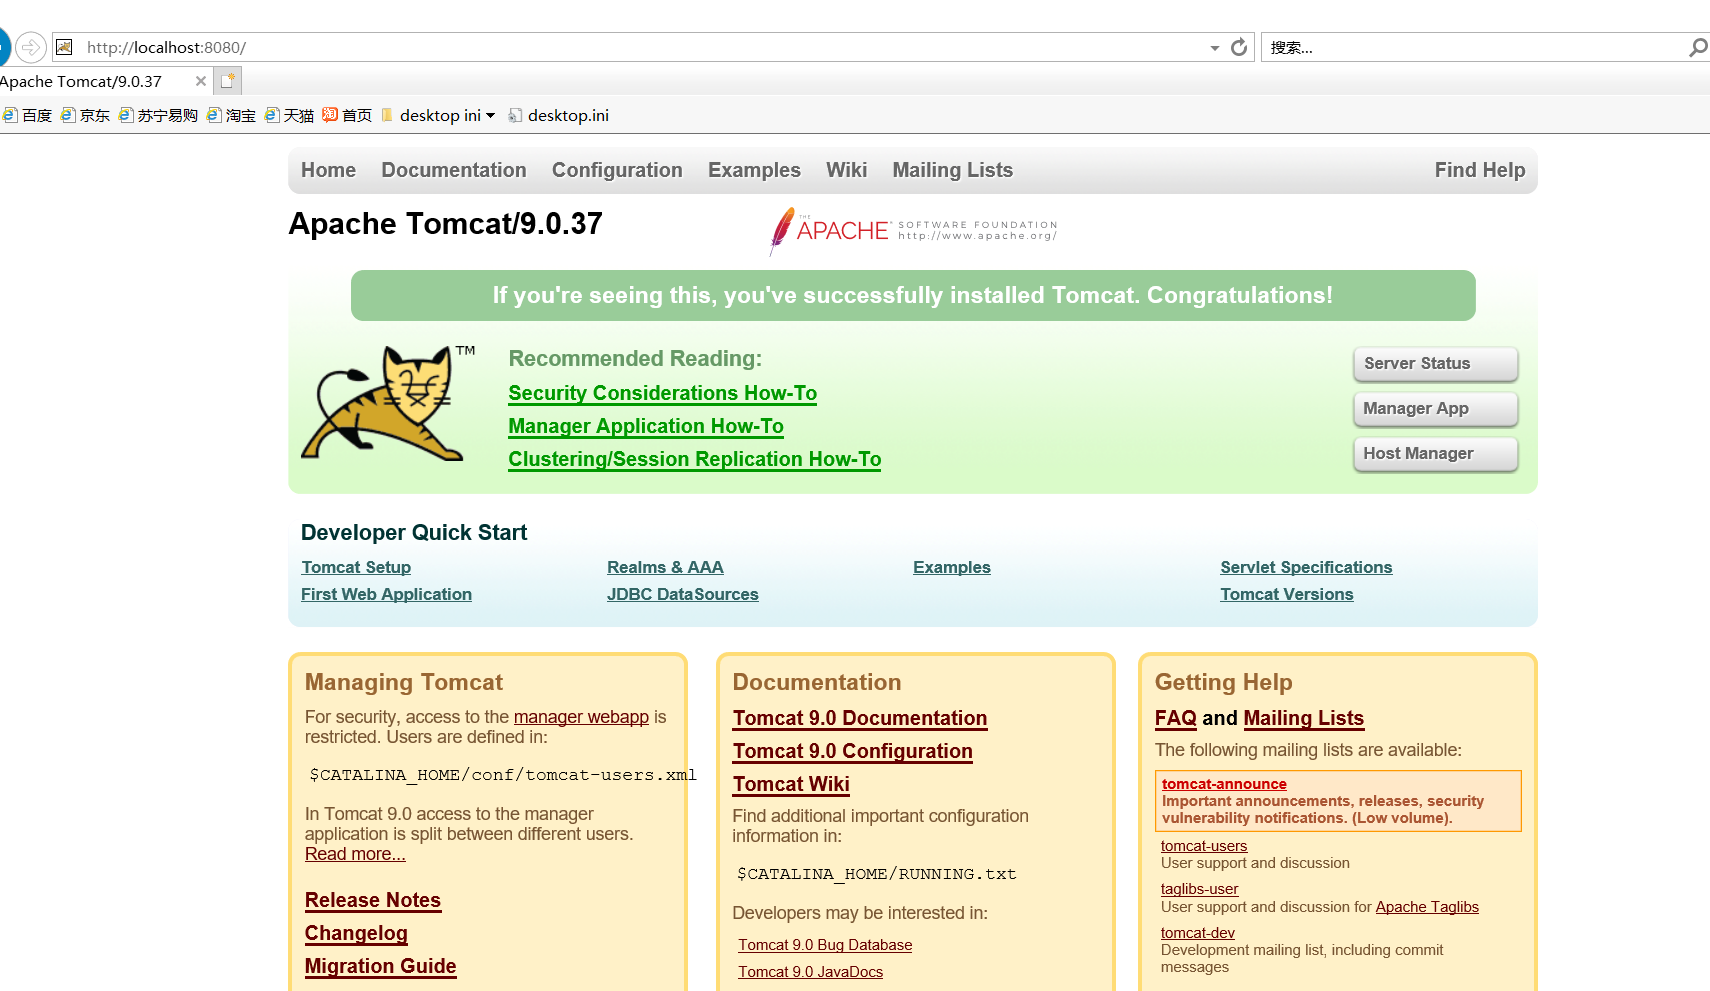The image size is (1710, 991).
Task: Open the Tomcat Setup link
Action: (x=356, y=567)
